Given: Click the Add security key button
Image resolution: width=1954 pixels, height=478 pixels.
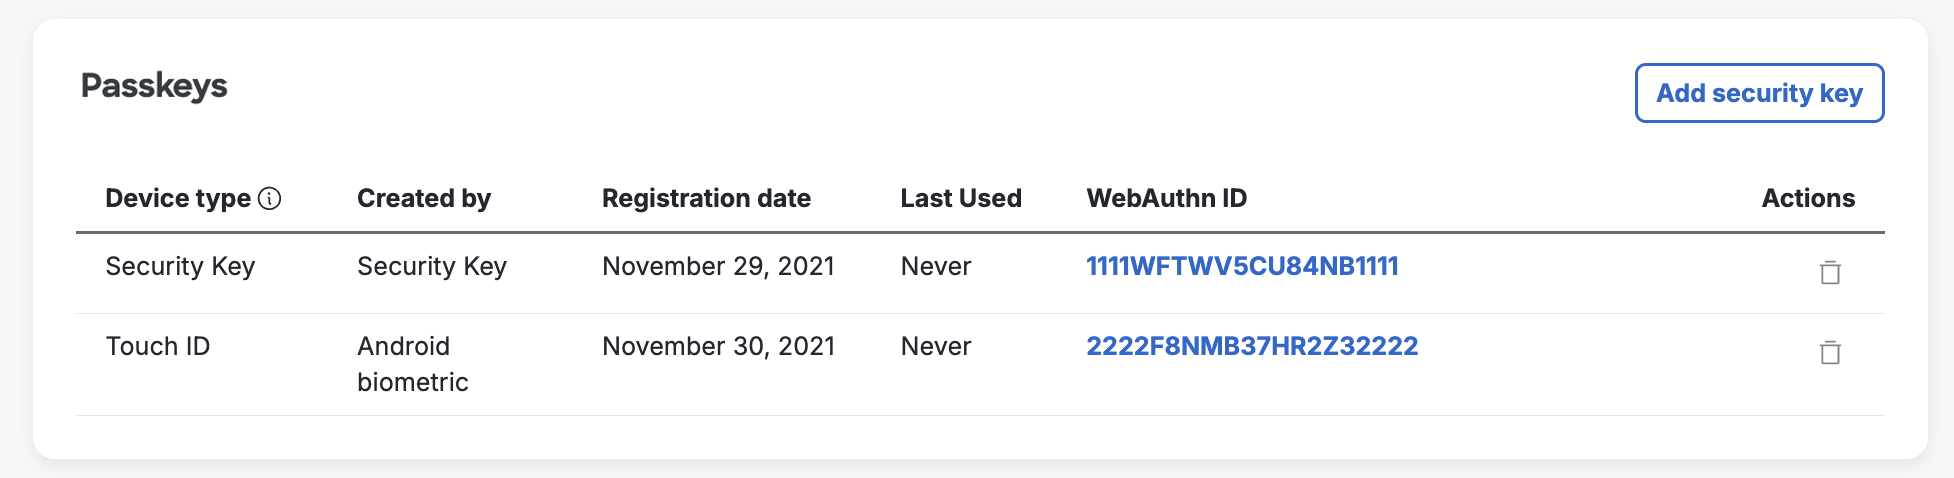Looking at the screenshot, I should point(1759,93).
